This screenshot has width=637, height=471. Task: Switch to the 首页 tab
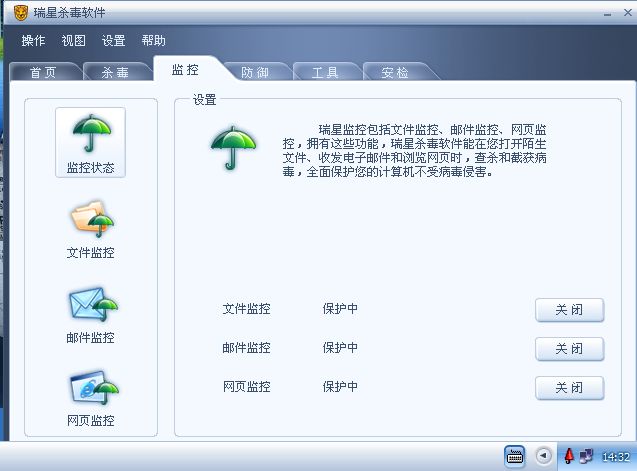[x=45, y=72]
